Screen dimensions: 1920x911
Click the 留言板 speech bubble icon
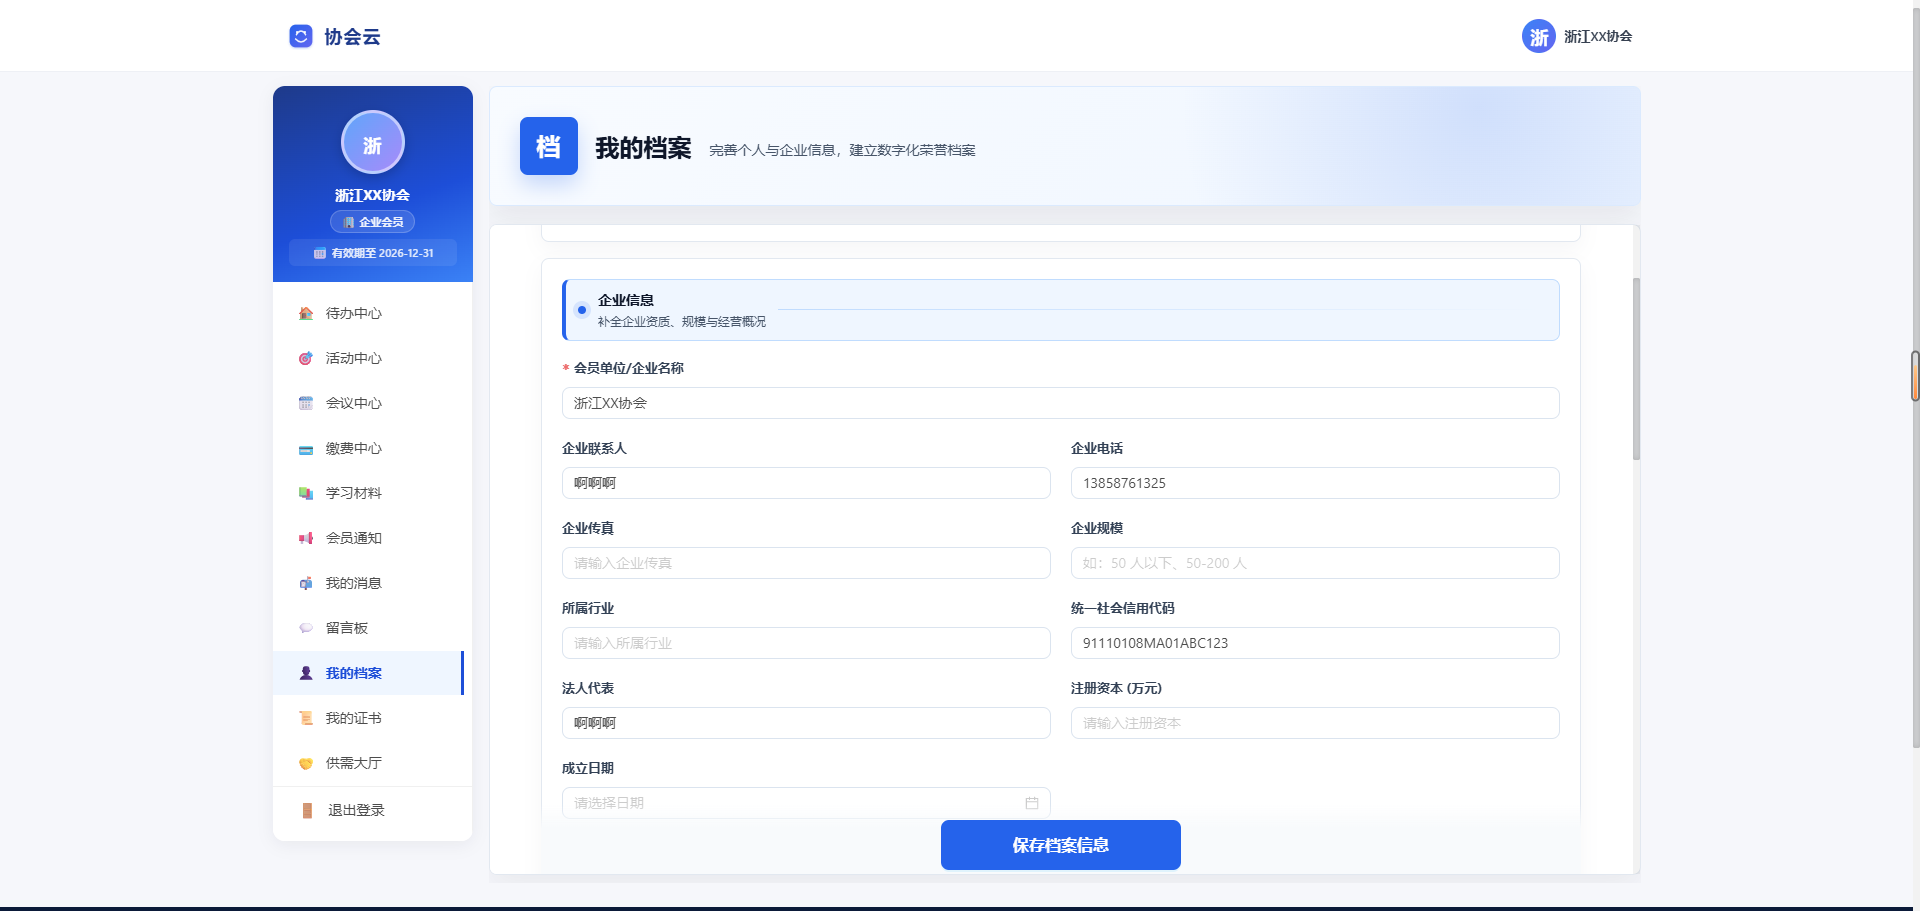(306, 628)
